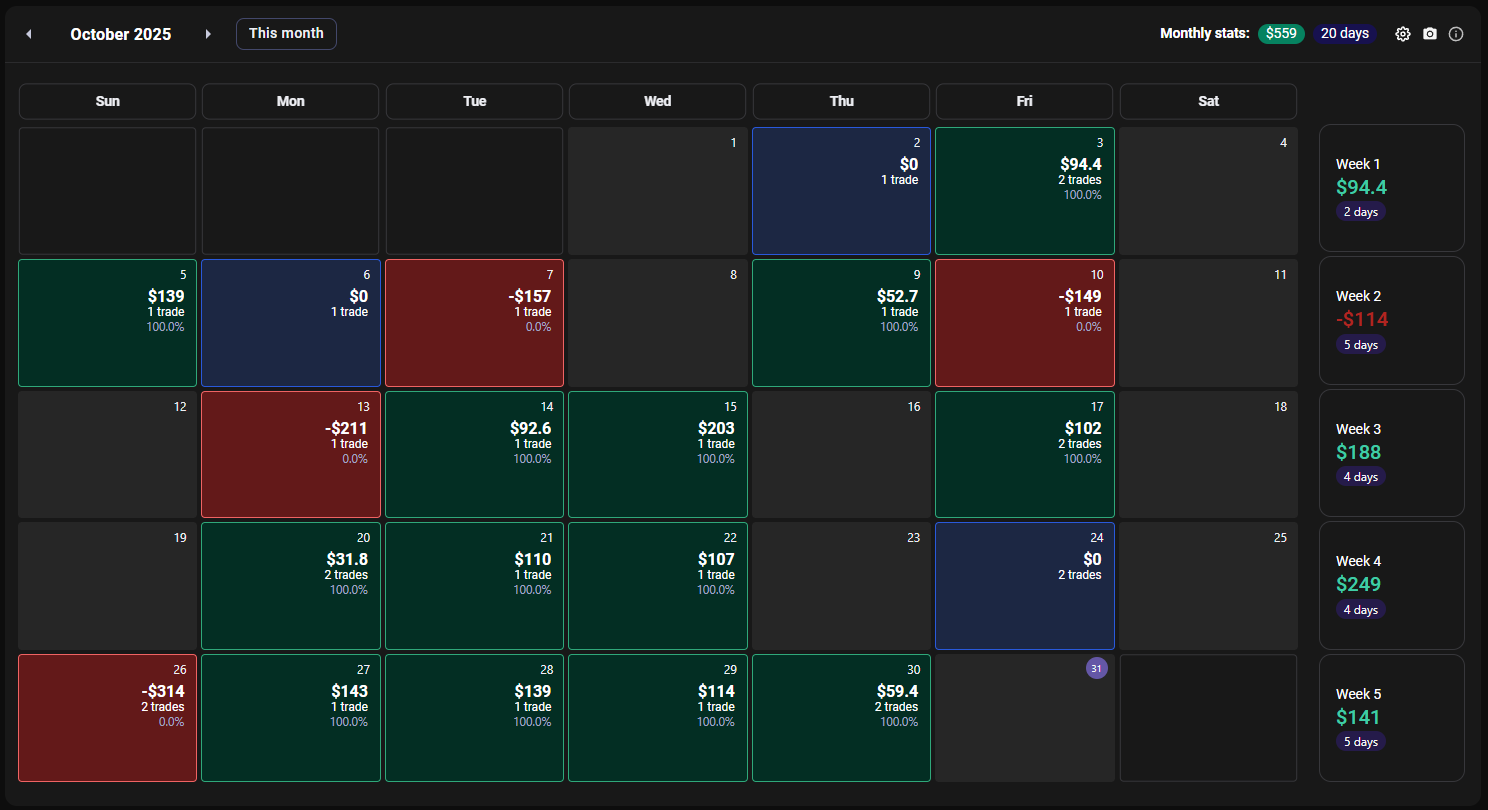Select October 7 loss day -$157
This screenshot has height=810, width=1488.
tap(474, 322)
